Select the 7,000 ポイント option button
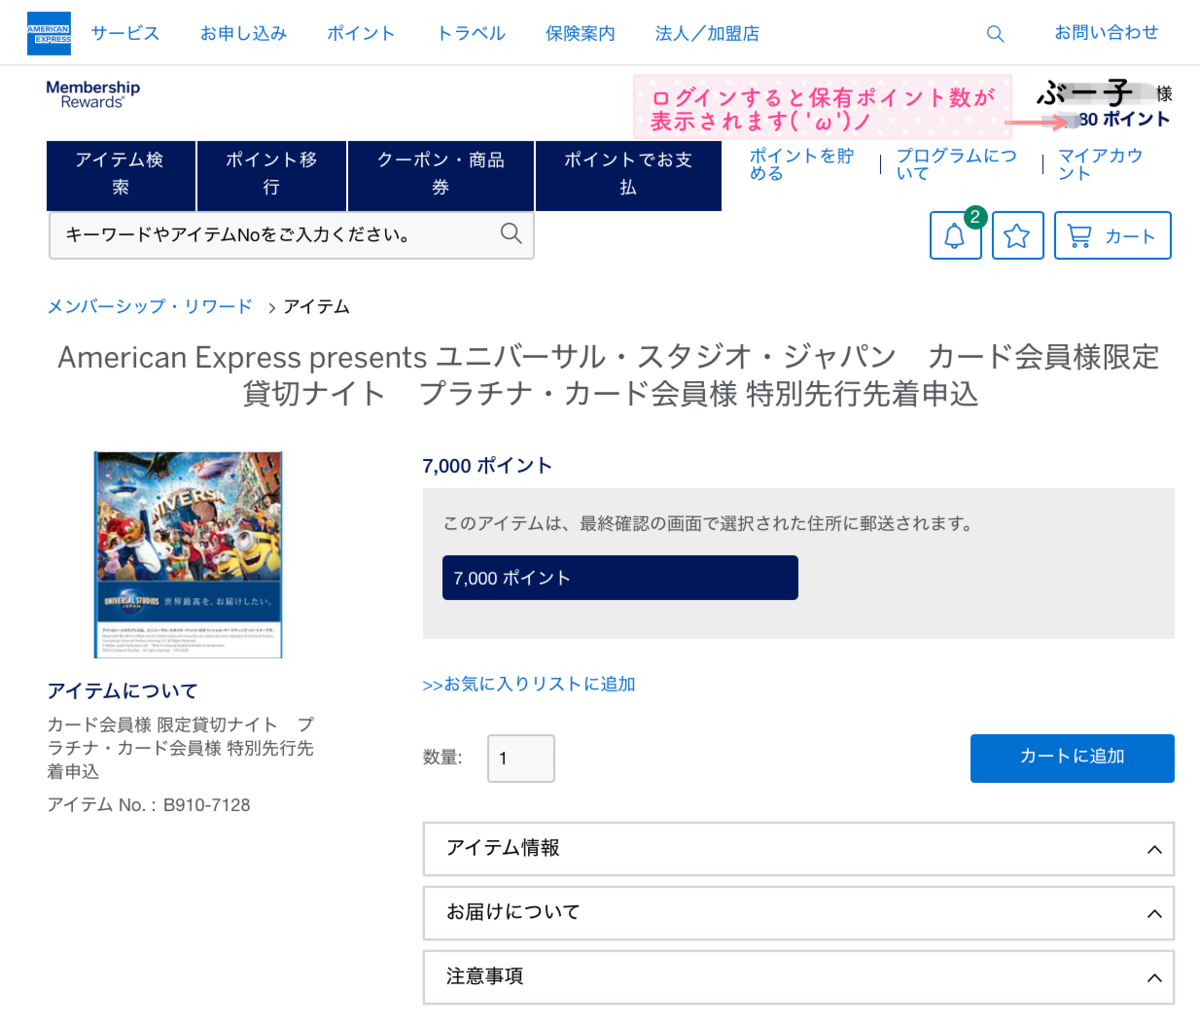This screenshot has width=1200, height=1025. click(620, 578)
